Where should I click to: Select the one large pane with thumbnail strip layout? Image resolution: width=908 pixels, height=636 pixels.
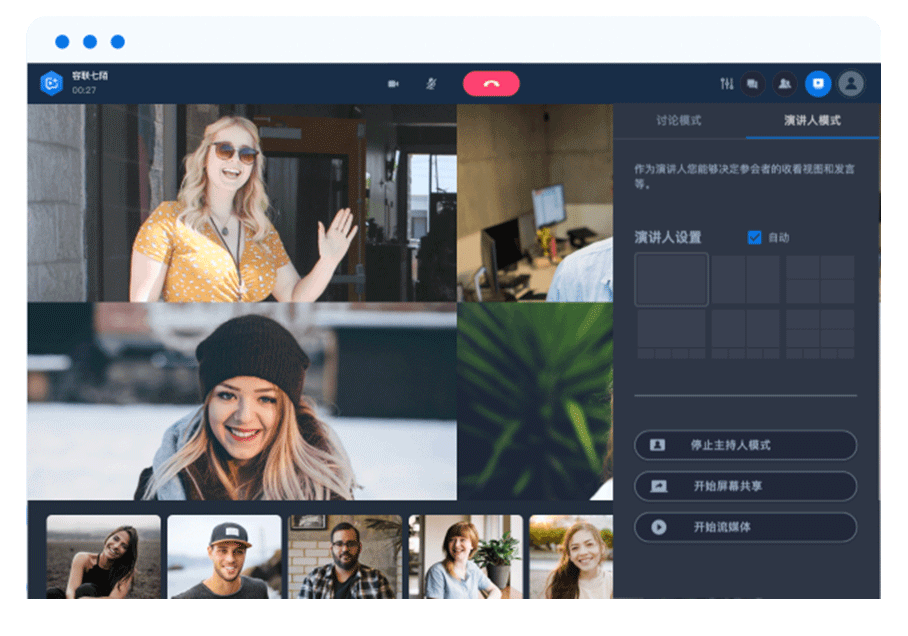(x=671, y=334)
